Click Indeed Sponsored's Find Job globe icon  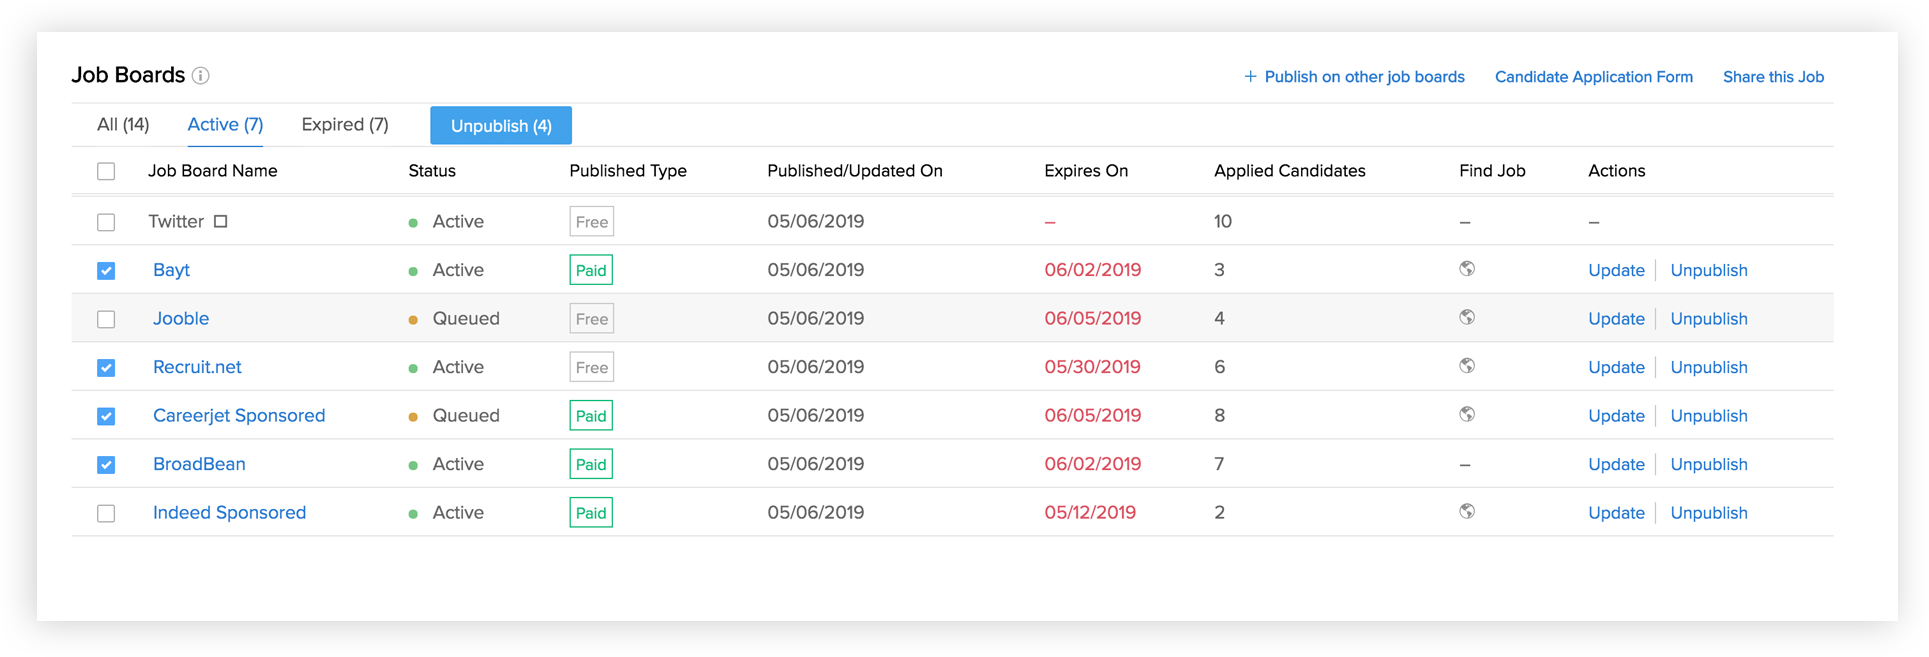(1467, 511)
